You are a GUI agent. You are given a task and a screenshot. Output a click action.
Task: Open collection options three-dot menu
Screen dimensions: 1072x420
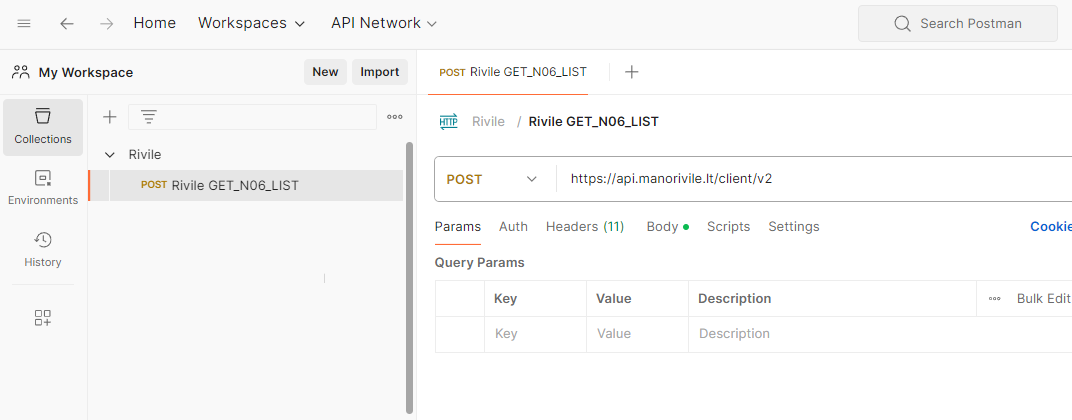395,117
